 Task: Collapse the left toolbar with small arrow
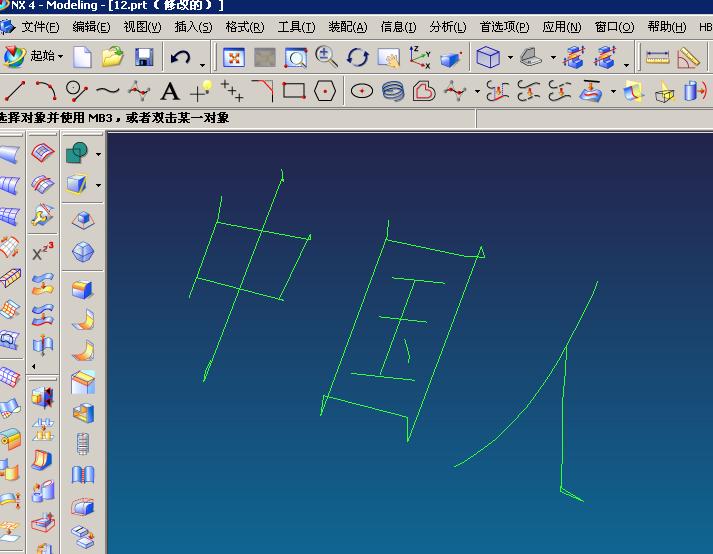(x=34, y=366)
